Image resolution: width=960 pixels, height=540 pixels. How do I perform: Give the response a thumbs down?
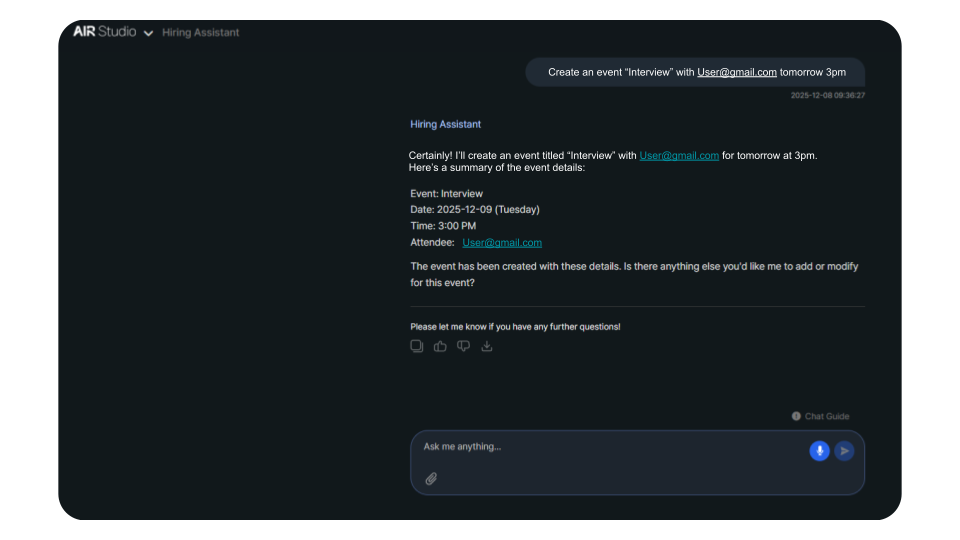click(464, 346)
